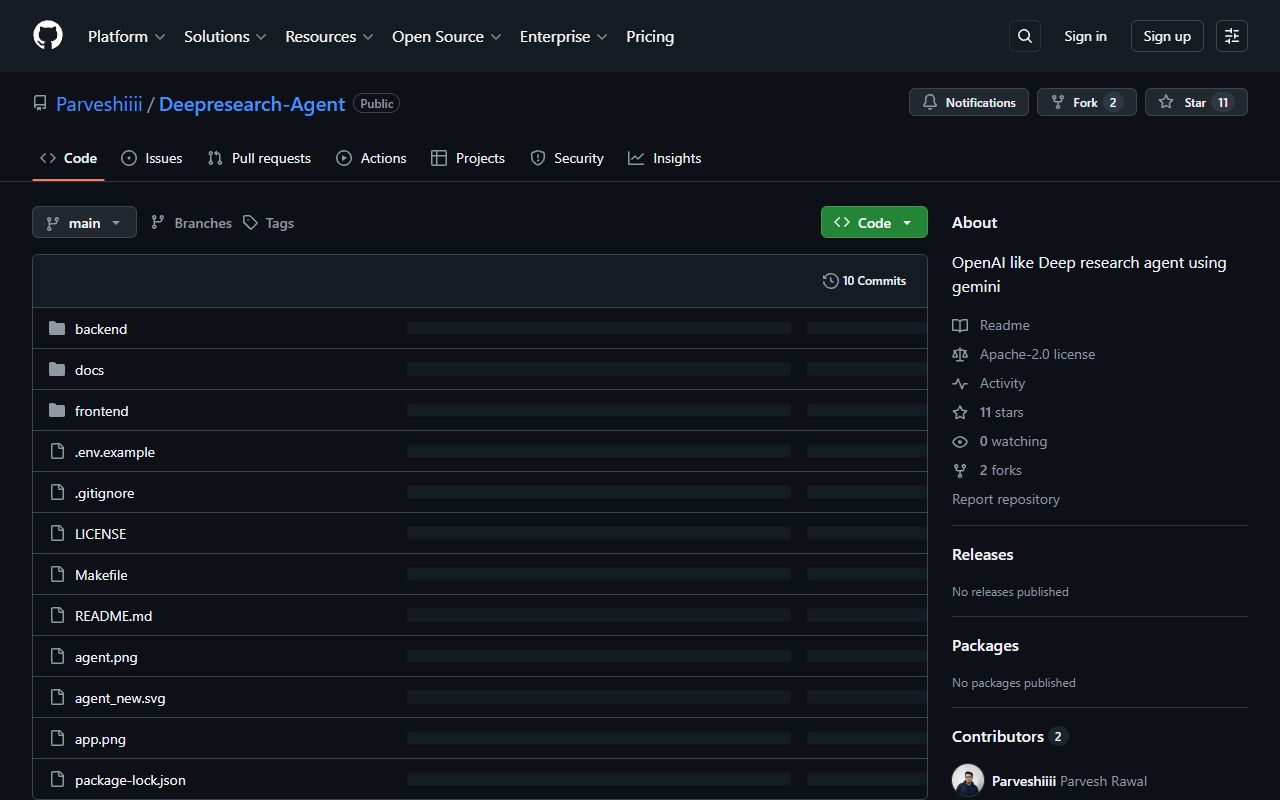Click the clock icon next to 10 Commits

point(830,281)
